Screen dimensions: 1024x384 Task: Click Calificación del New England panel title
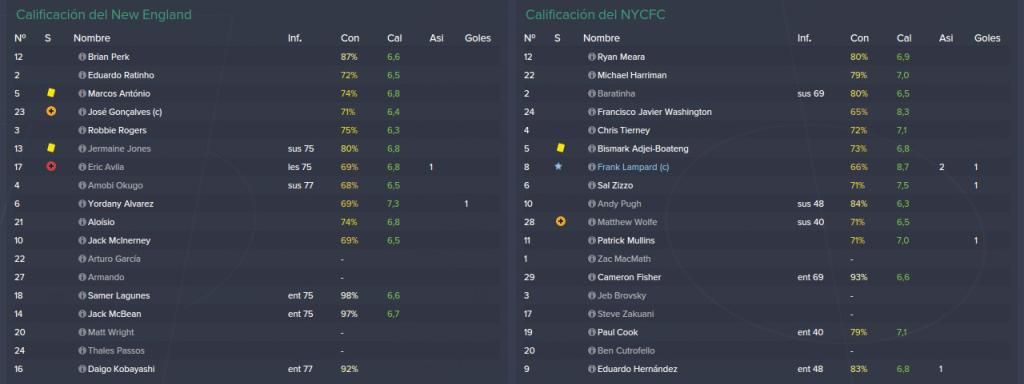(x=104, y=14)
